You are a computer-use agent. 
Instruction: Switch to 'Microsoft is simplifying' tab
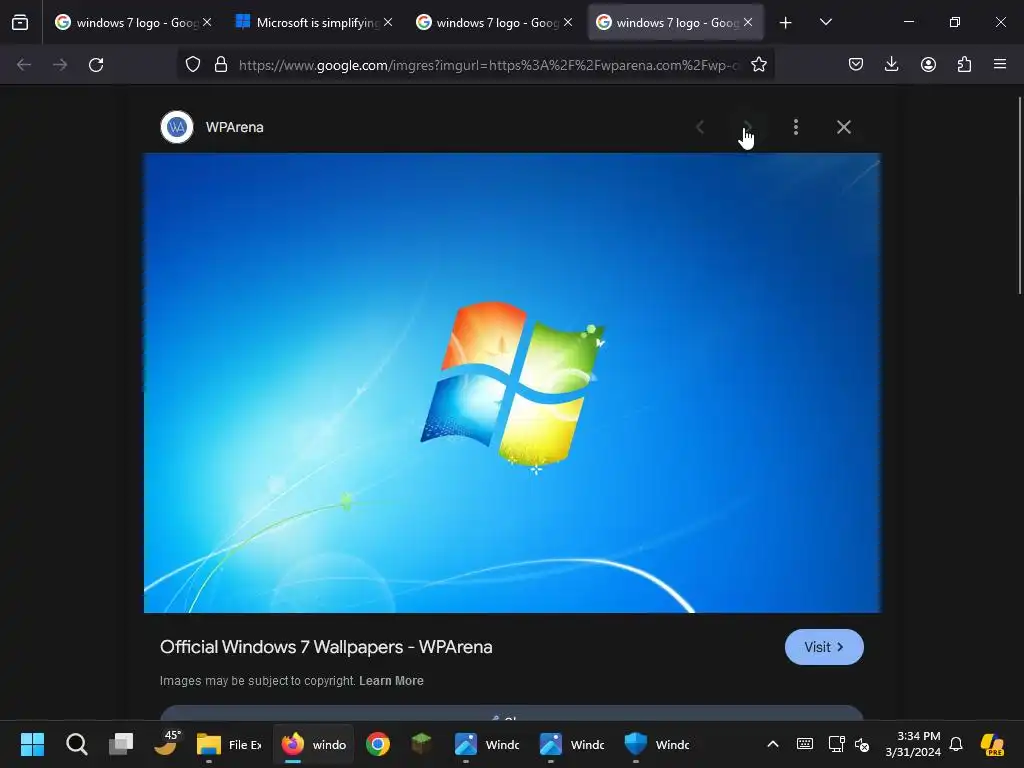[x=313, y=22]
